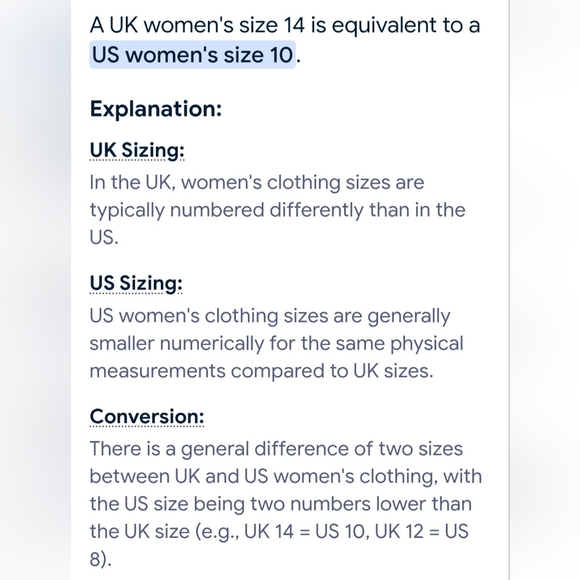Open the "Conversion:" underlined heading

click(146, 417)
